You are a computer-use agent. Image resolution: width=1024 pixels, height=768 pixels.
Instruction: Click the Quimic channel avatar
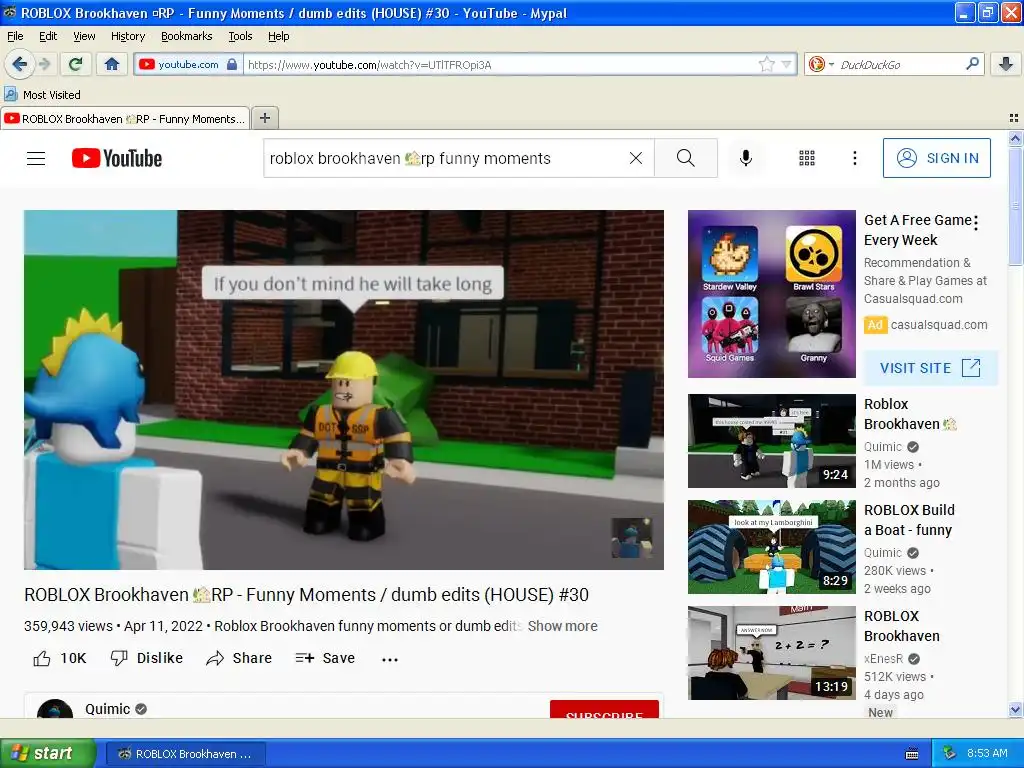55,709
